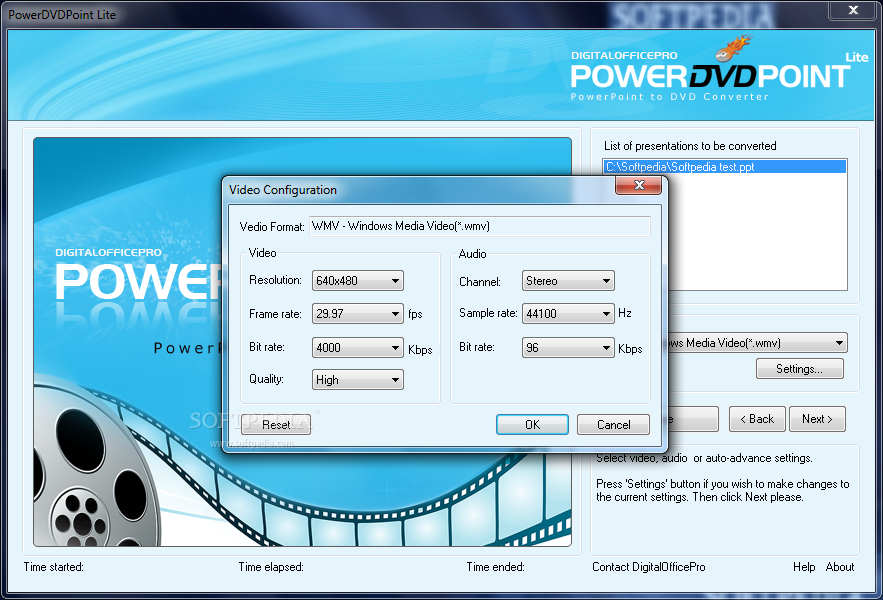The width and height of the screenshot is (883, 600).
Task: Open the Contact DigitalOfficePro link
Action: click(649, 567)
